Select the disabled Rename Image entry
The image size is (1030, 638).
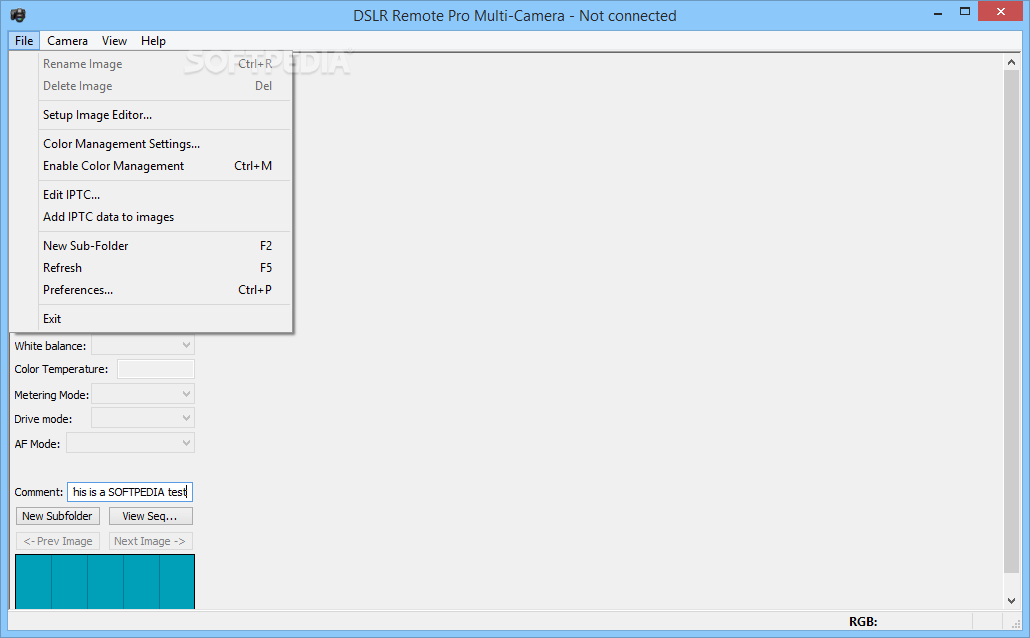point(164,64)
